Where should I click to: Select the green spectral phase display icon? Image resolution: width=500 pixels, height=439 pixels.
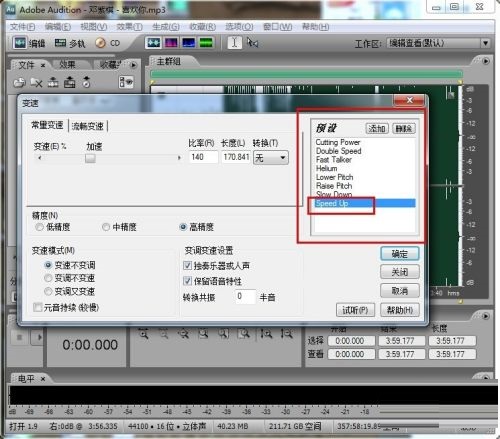(x=206, y=43)
